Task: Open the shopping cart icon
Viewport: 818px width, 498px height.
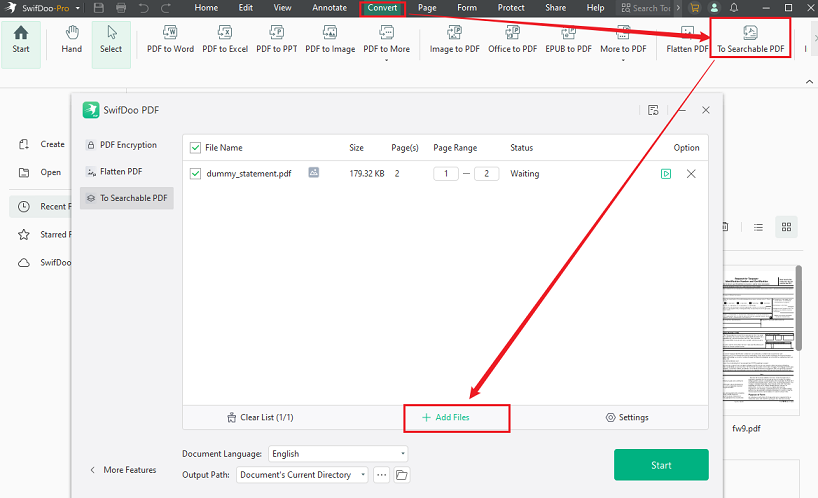Action: (x=694, y=8)
